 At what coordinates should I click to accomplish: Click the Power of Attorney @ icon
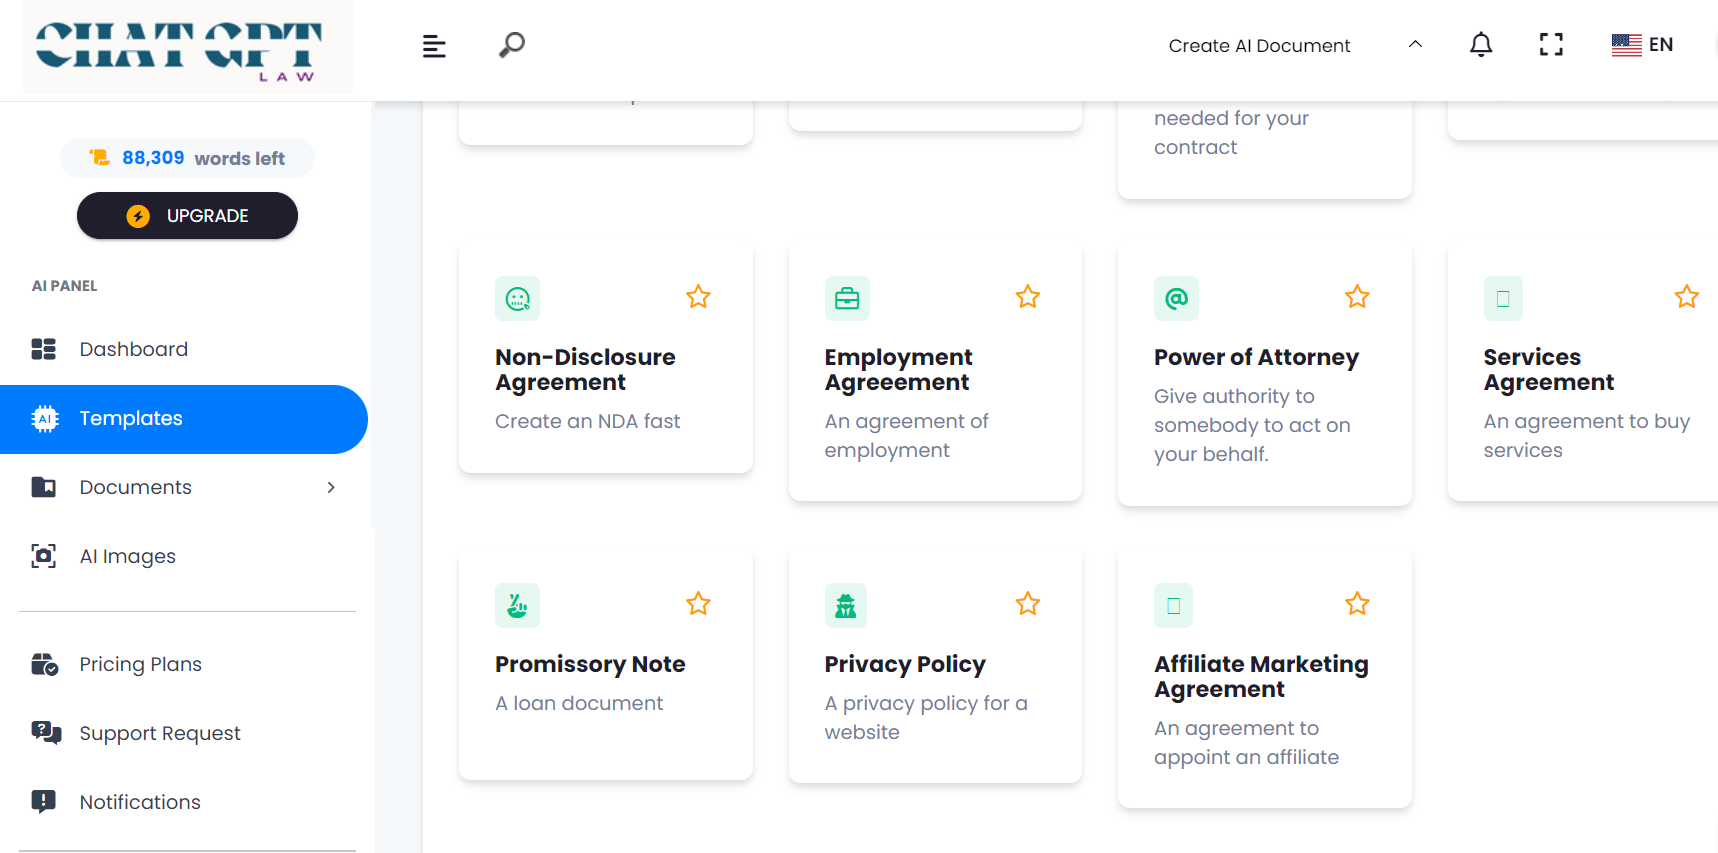(x=1176, y=299)
